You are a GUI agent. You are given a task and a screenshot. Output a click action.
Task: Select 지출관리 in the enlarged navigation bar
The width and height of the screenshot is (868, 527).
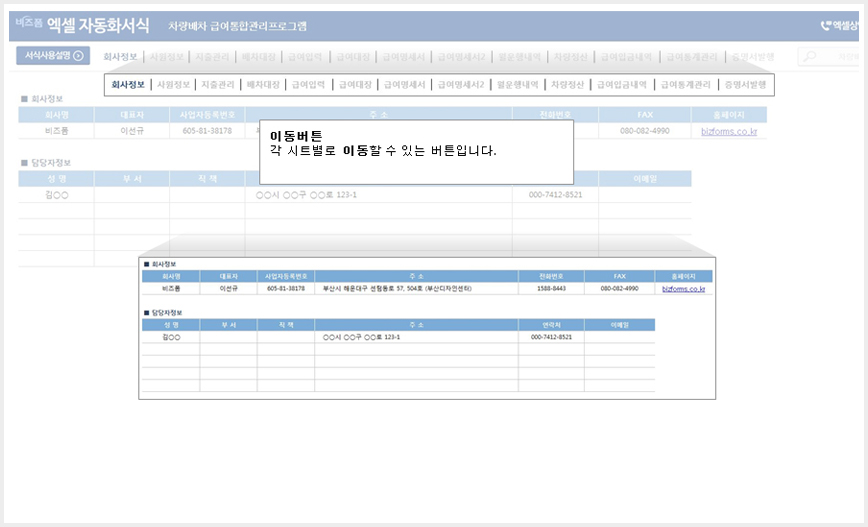click(218, 85)
